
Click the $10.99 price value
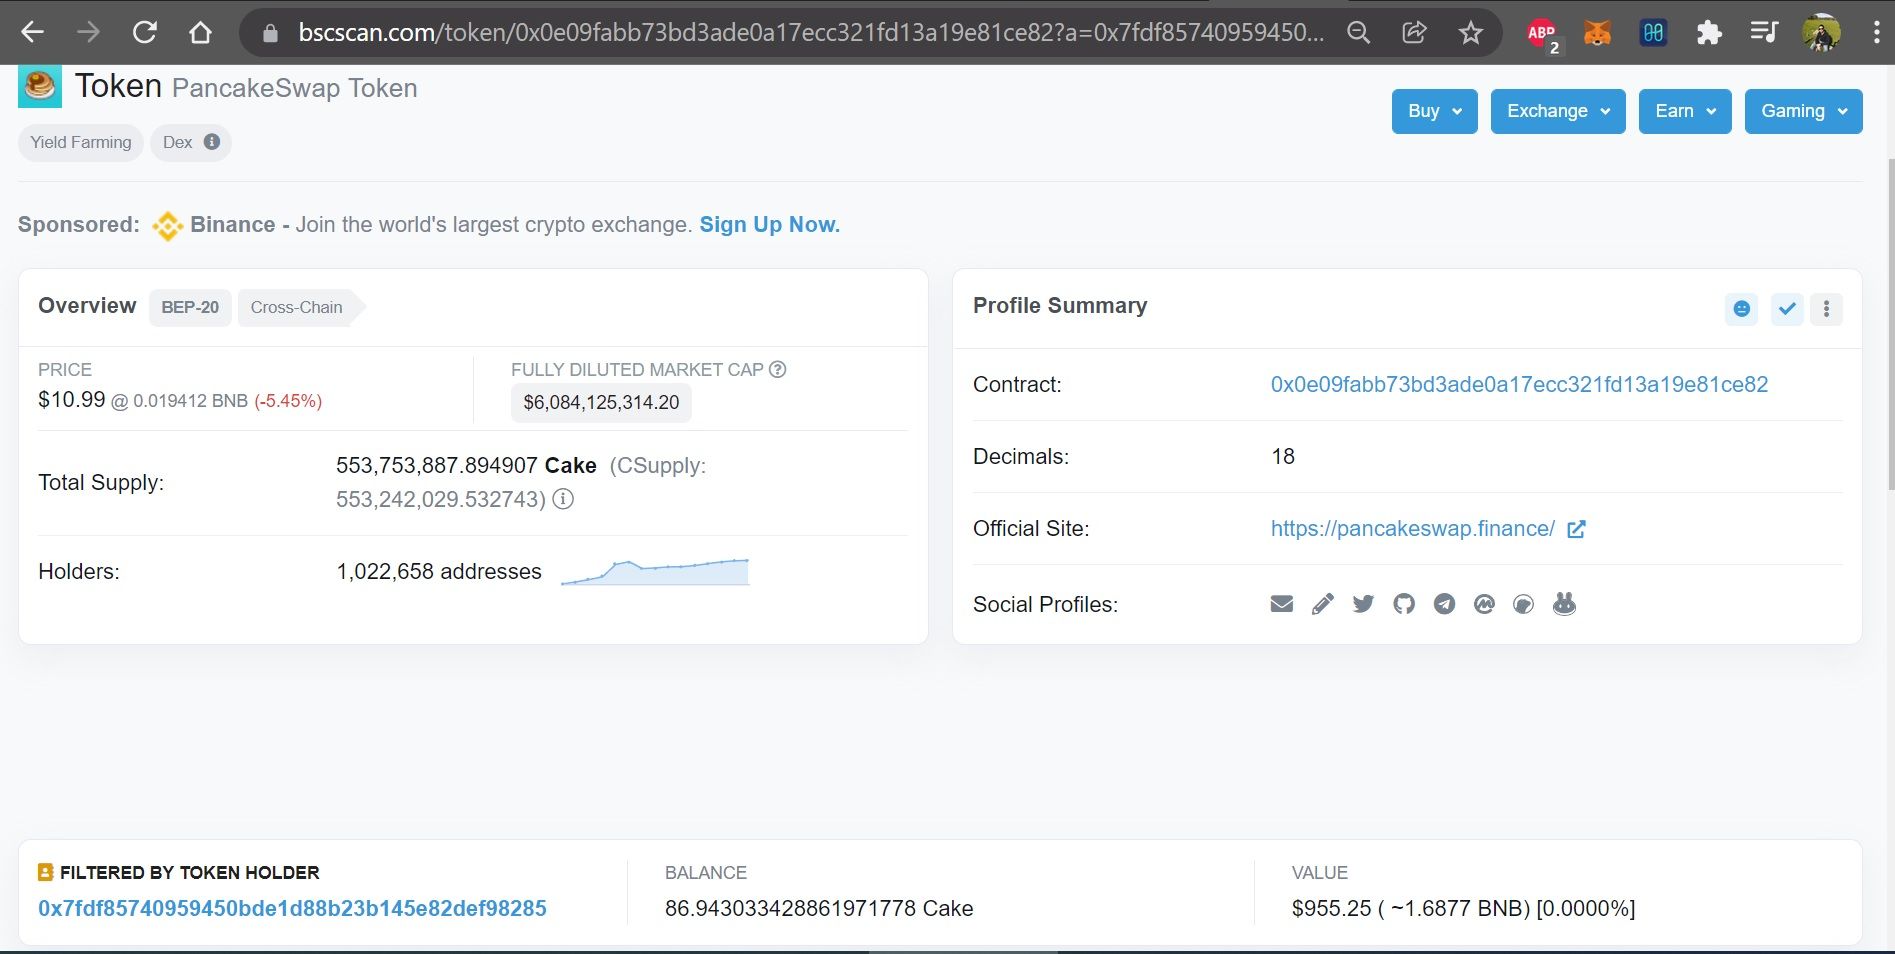pos(71,400)
